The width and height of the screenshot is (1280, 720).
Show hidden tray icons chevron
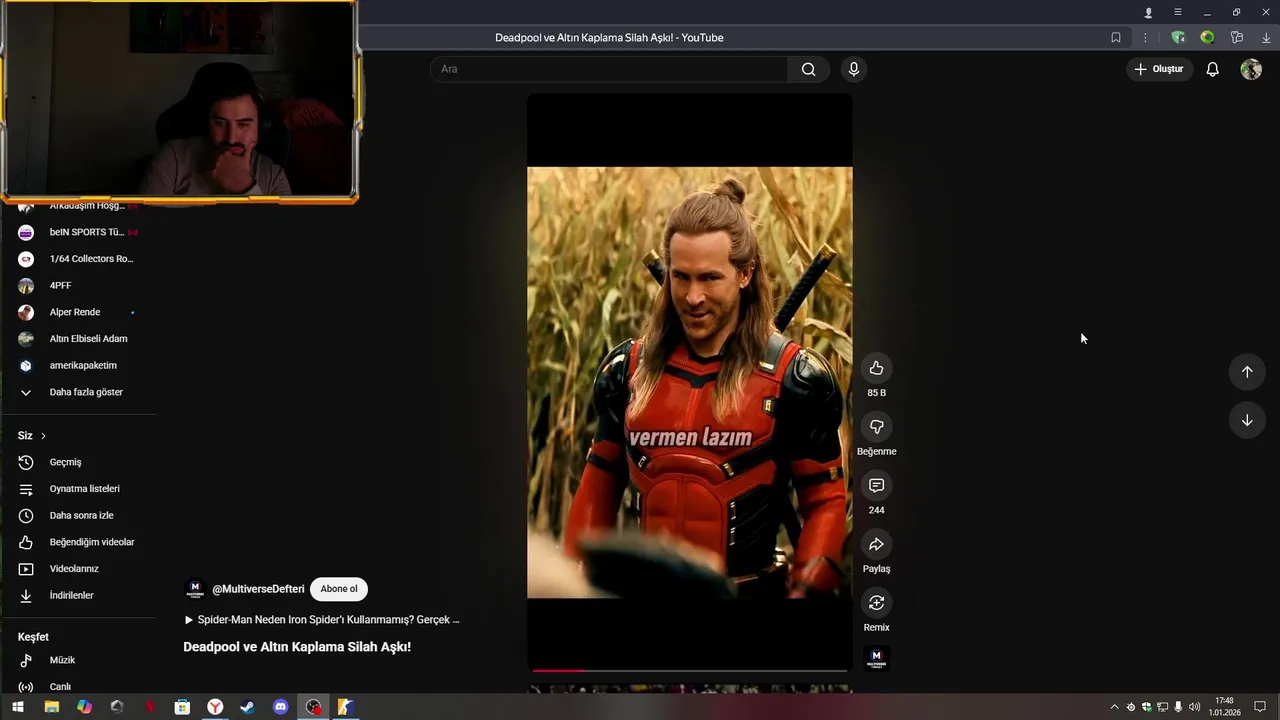tap(1115, 707)
